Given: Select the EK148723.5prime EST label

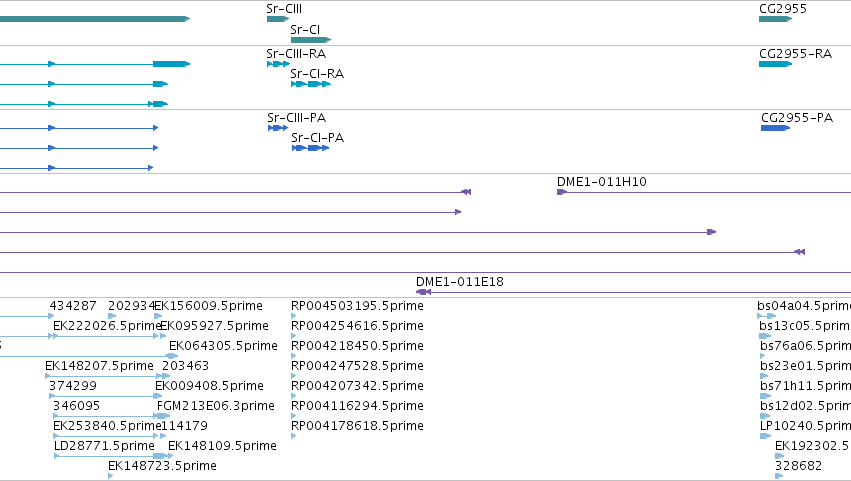Looking at the screenshot, I should click(162, 466).
